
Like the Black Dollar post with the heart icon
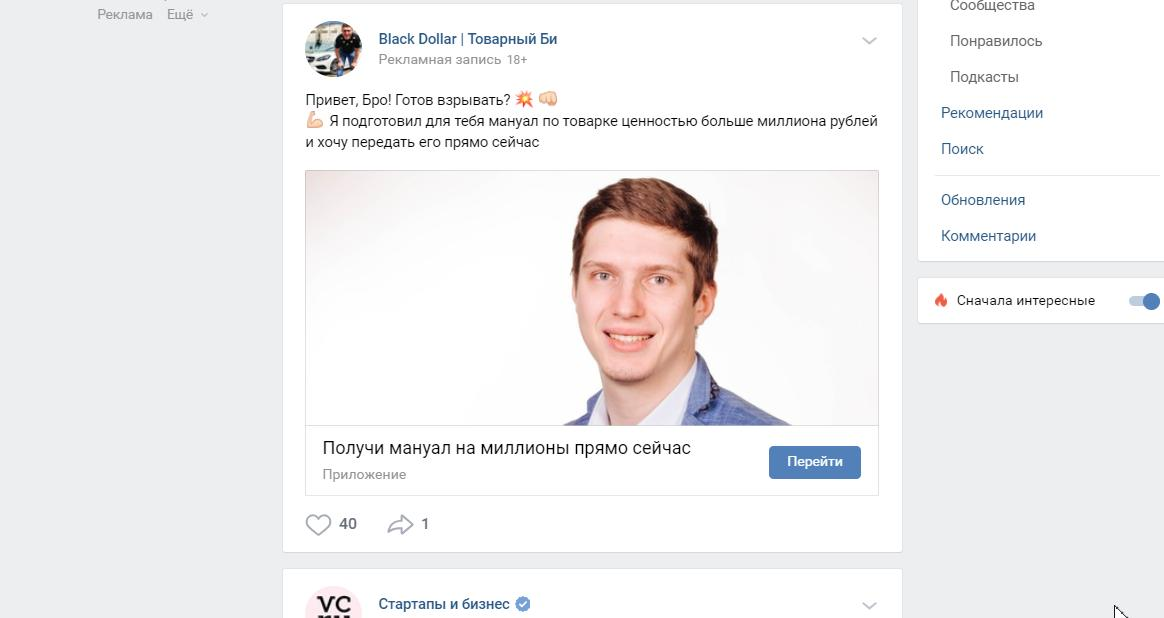(318, 524)
